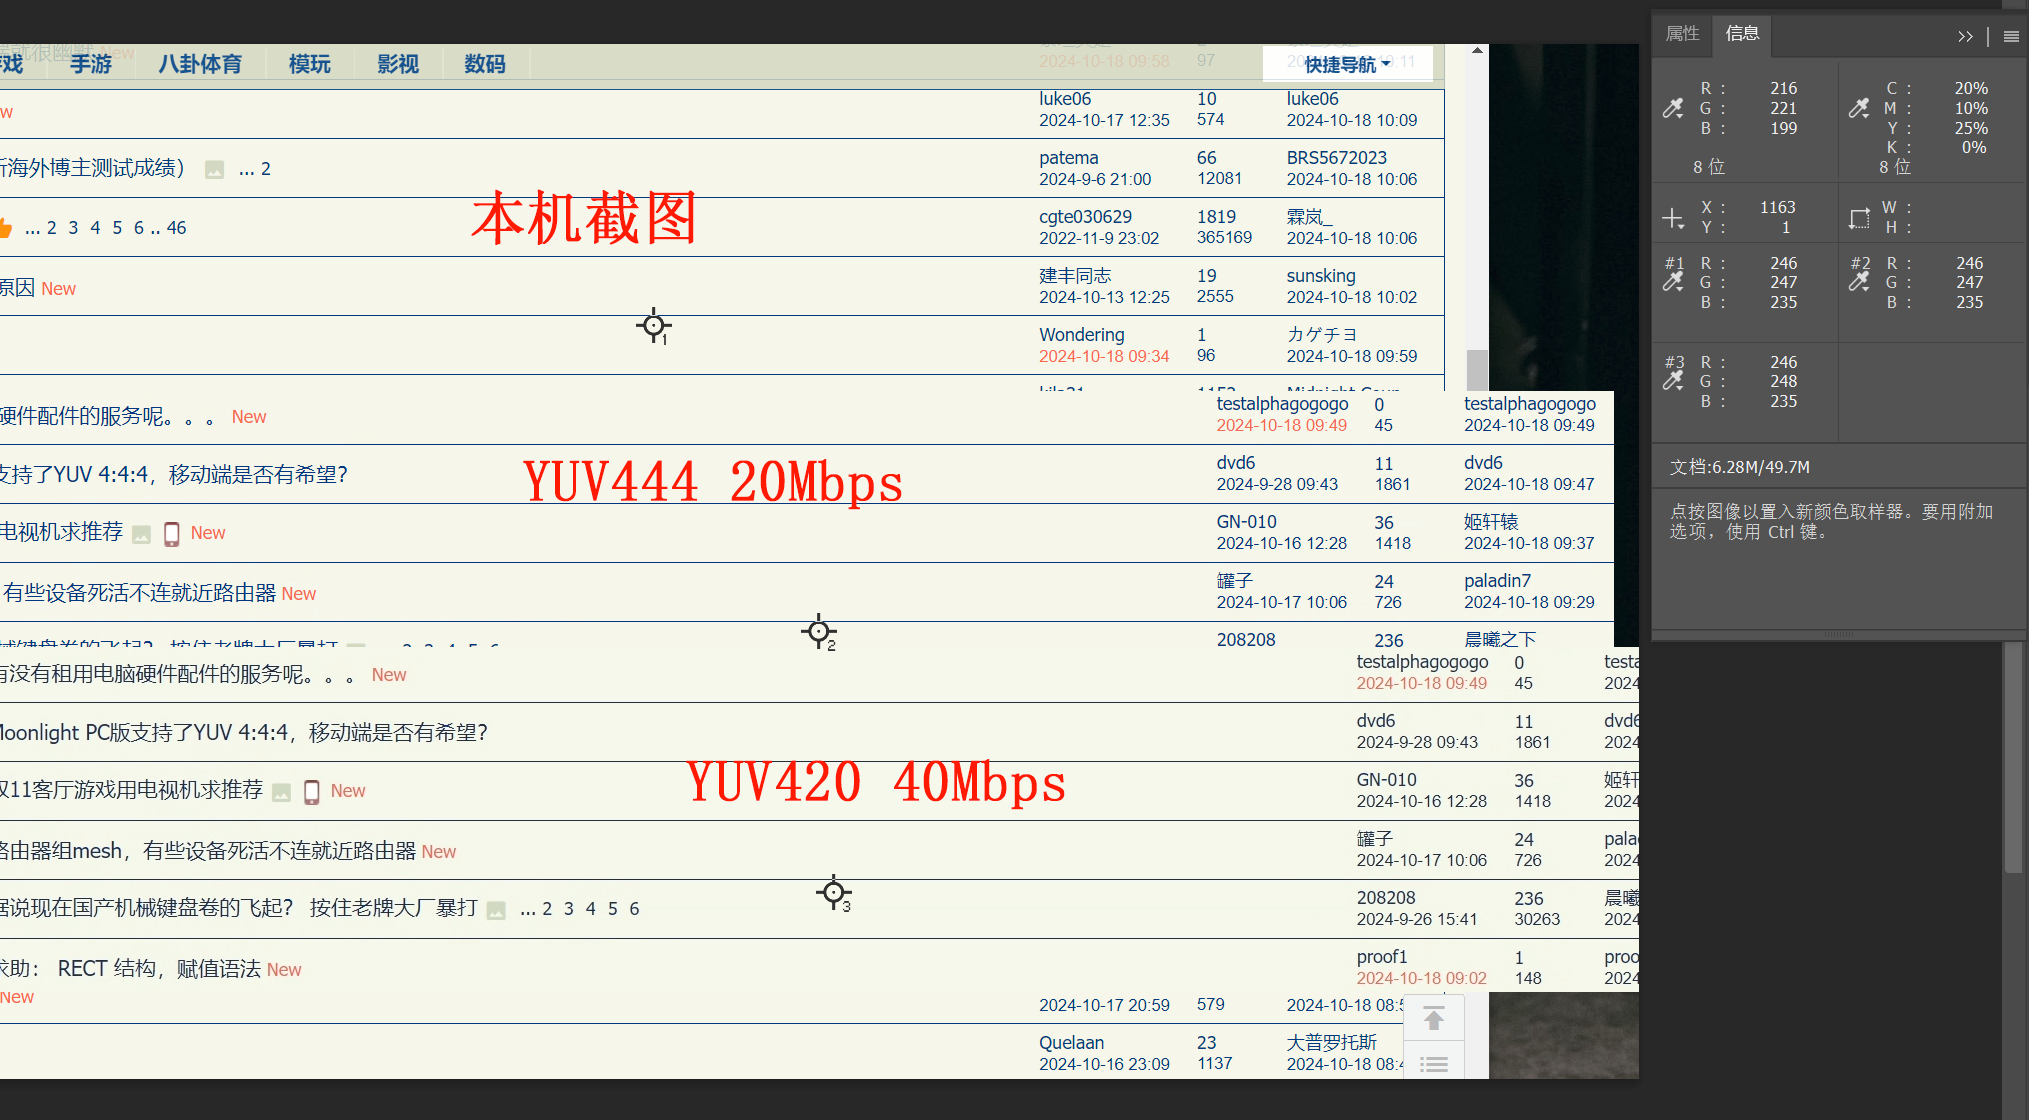Click the username paladin7
This screenshot has width=2029, height=1120.
pos(1497,581)
